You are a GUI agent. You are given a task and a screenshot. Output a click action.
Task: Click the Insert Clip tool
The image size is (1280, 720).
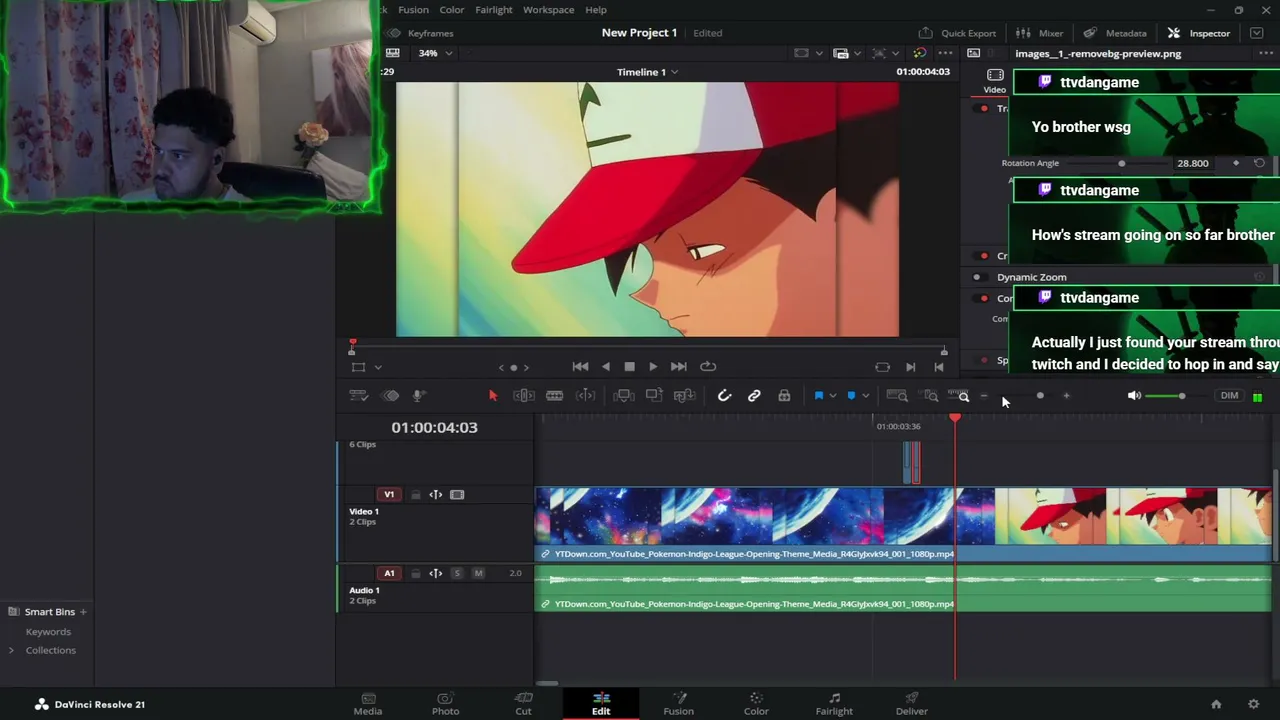point(623,396)
